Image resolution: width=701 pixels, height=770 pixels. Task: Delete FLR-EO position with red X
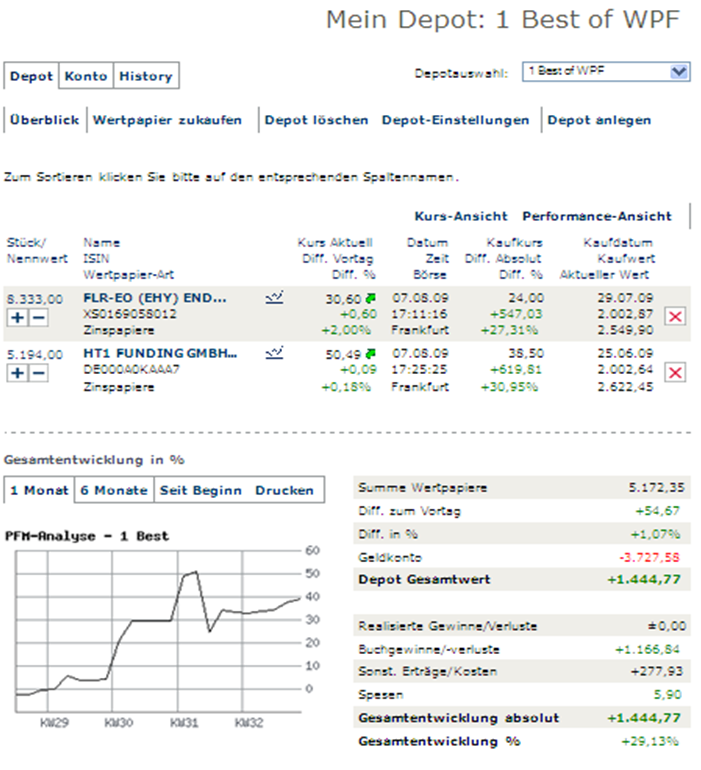click(x=676, y=316)
